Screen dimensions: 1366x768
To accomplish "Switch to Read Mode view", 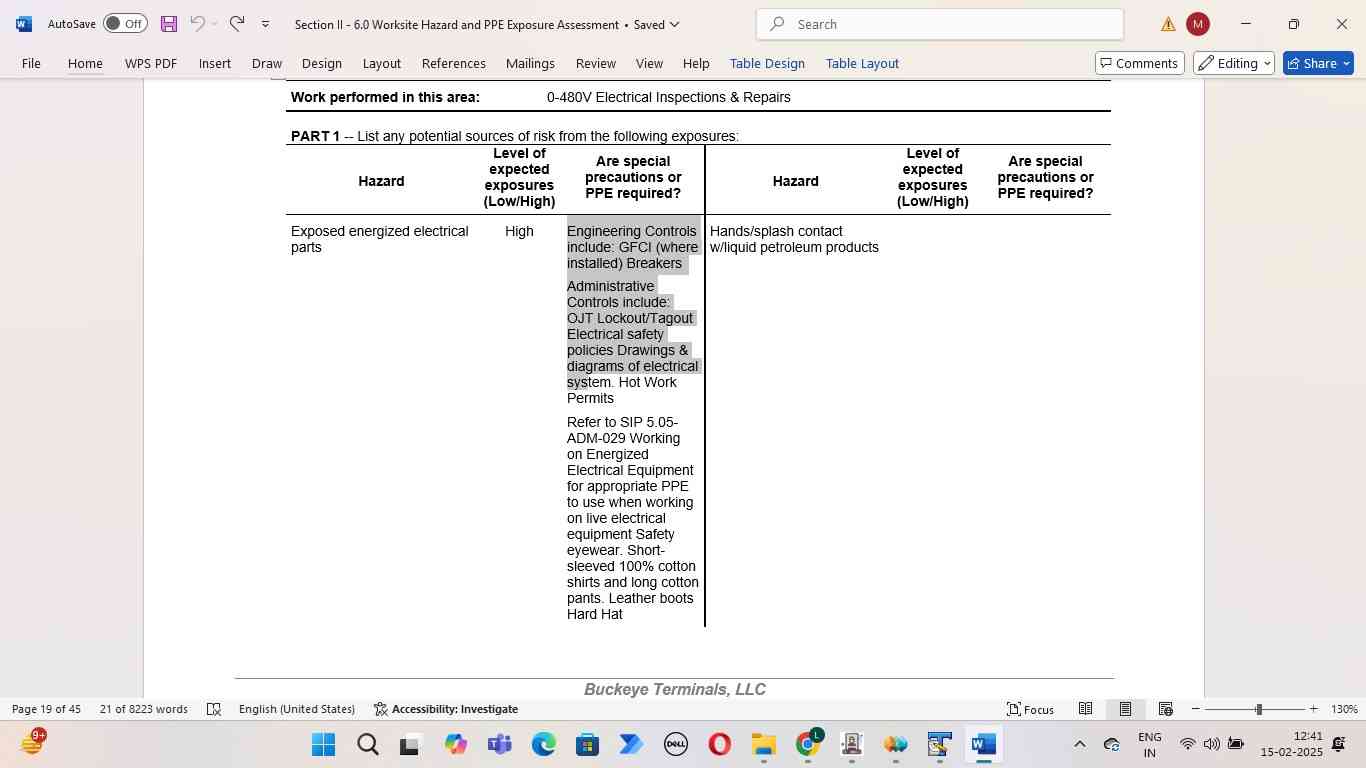I will point(1085,709).
